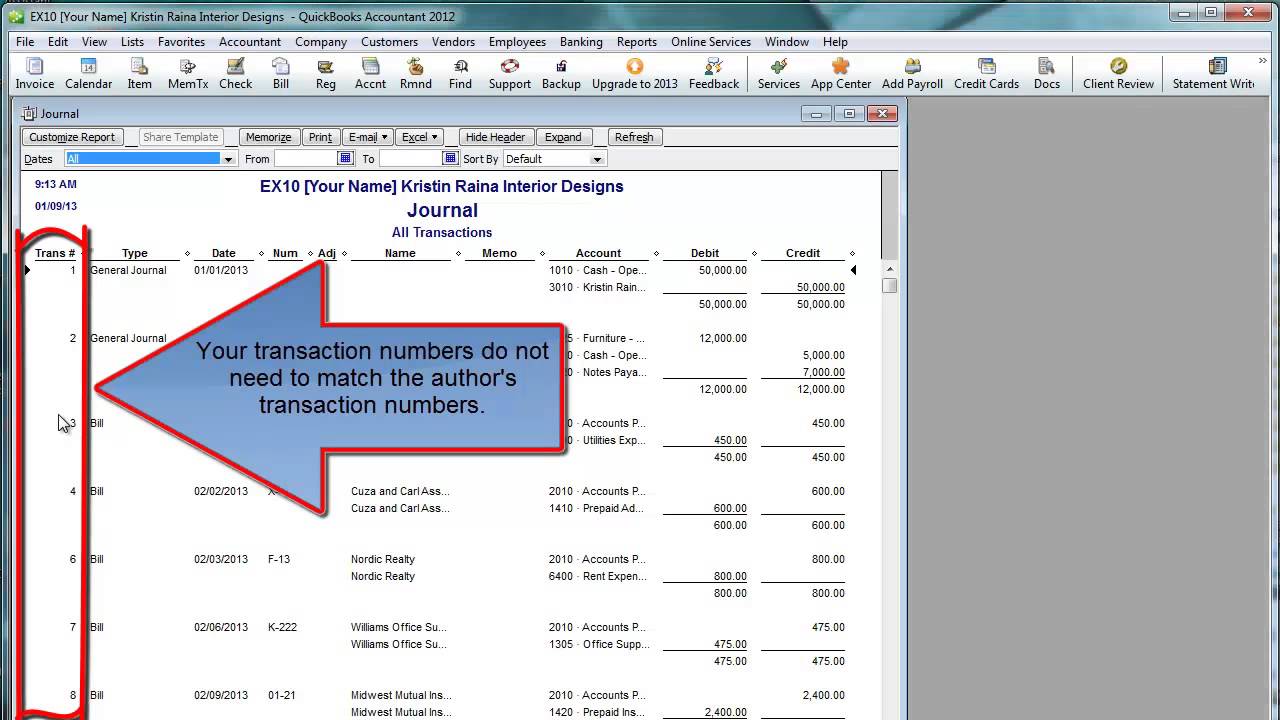Click the Credit column header
1280x720 pixels.
pos(802,253)
